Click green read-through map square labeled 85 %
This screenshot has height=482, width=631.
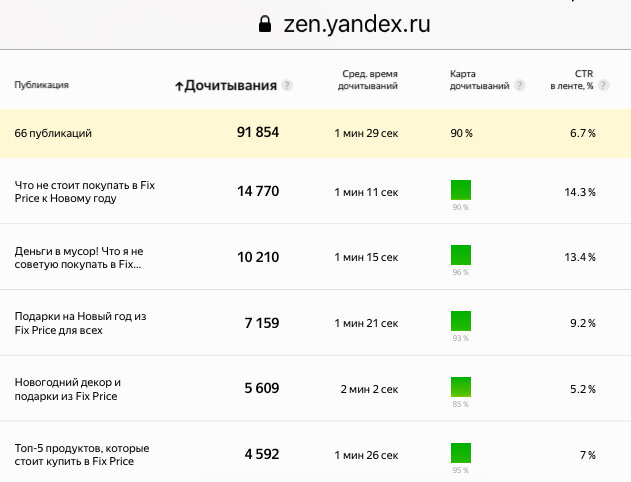click(x=461, y=387)
